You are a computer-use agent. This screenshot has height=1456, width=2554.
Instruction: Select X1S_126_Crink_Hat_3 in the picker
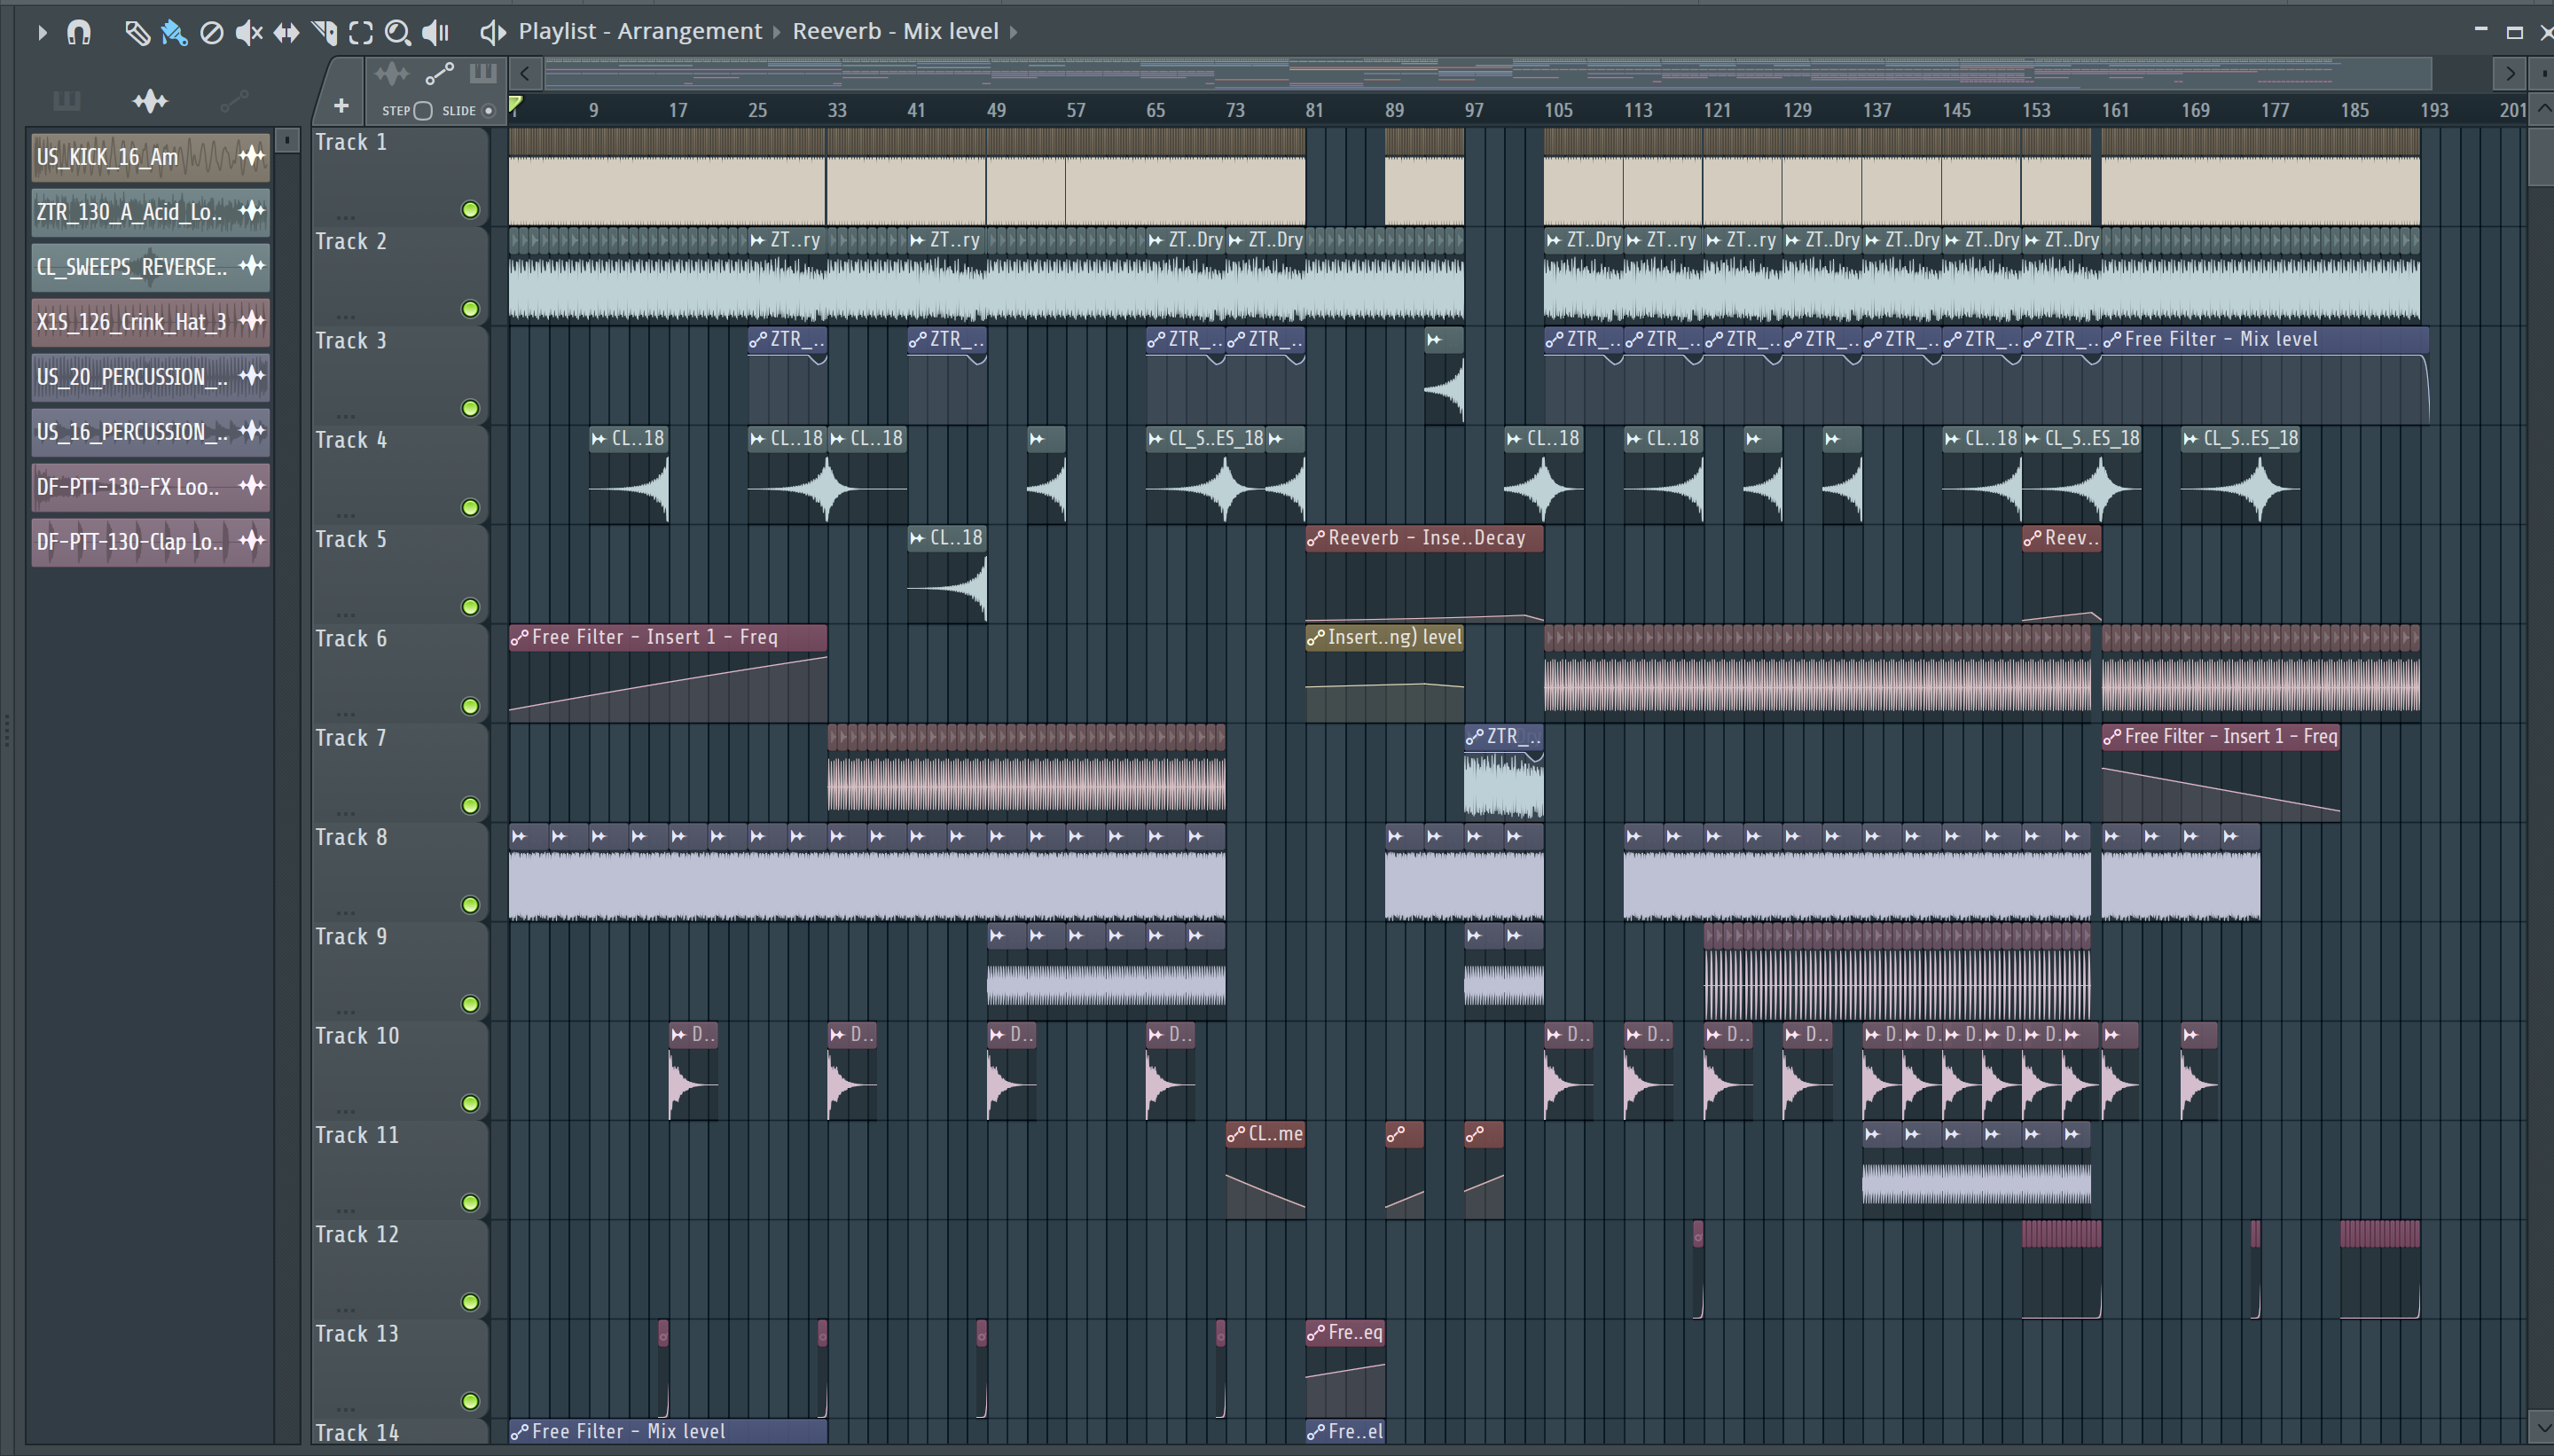(150, 321)
